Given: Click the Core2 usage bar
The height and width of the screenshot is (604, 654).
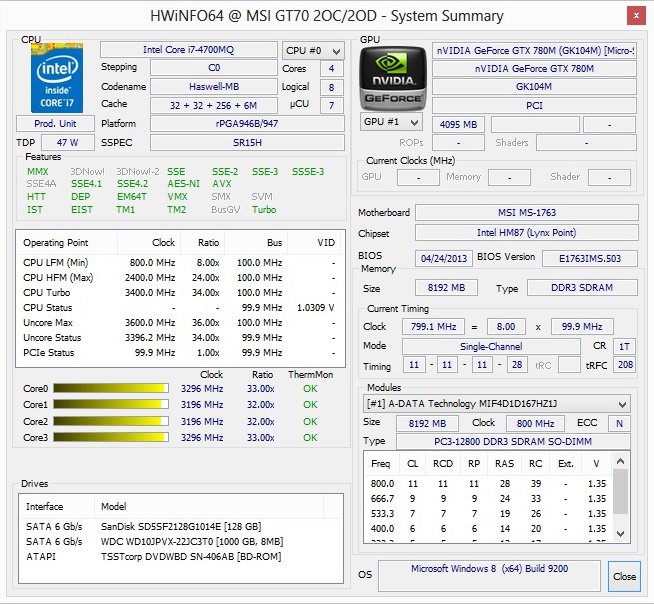Looking at the screenshot, I should 111,421.
